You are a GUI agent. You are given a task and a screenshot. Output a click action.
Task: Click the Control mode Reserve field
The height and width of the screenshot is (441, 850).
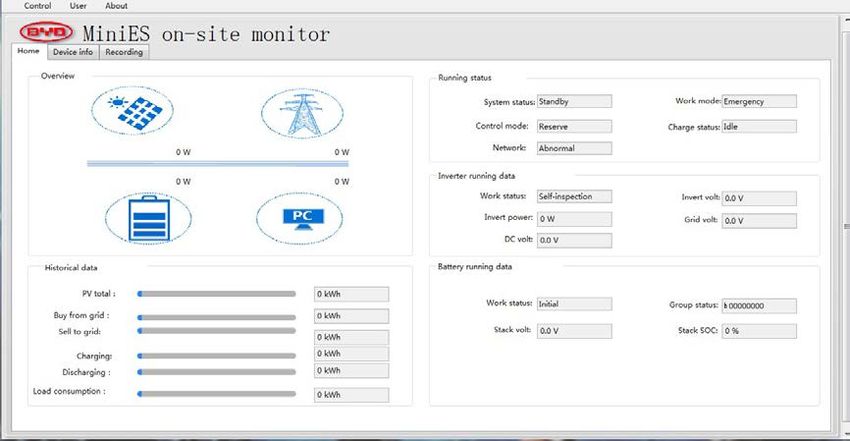[575, 126]
